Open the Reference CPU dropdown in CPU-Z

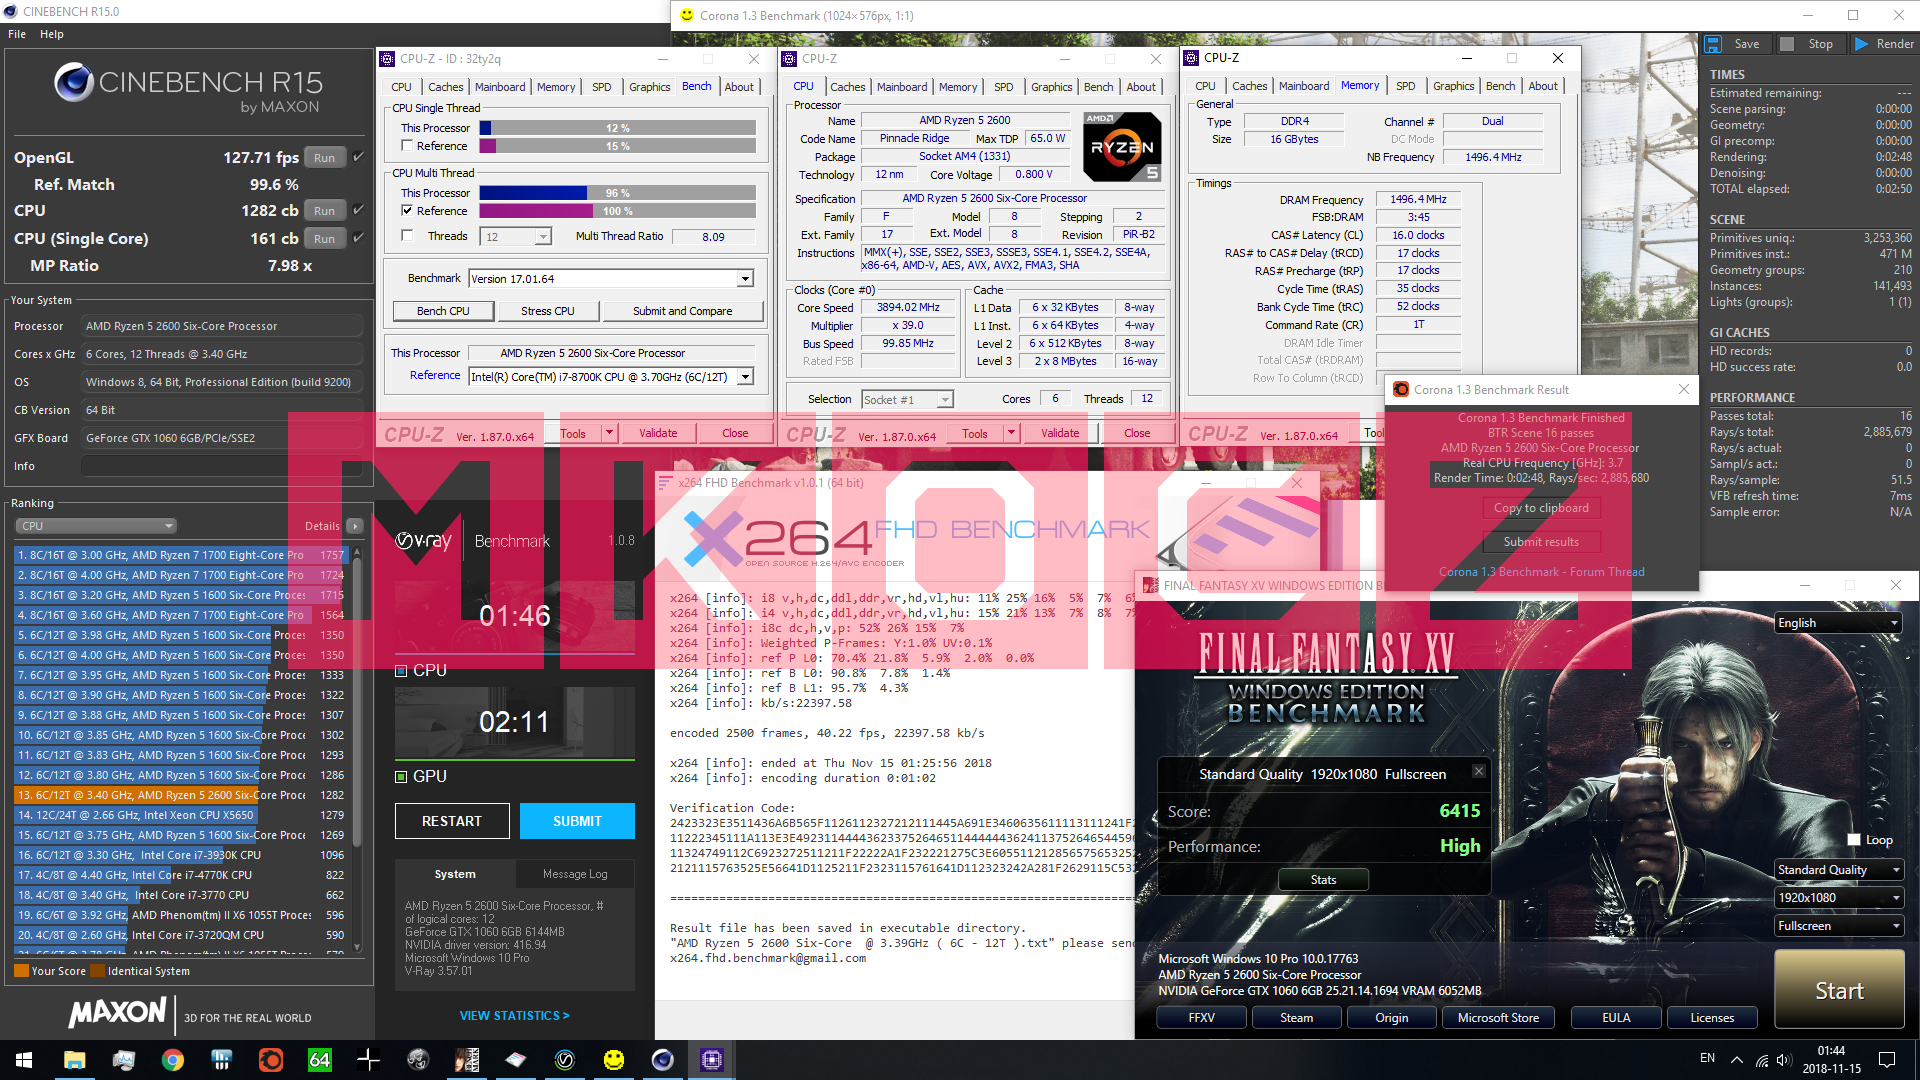point(745,377)
